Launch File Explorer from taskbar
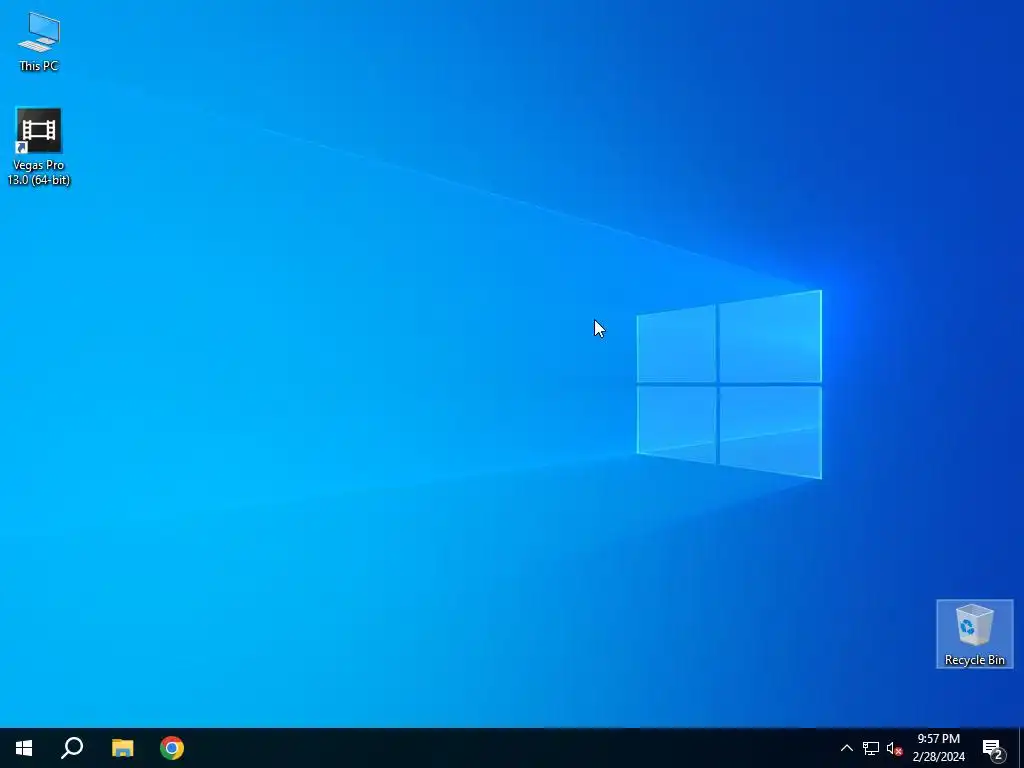Viewport: 1024px width, 768px height. point(123,748)
